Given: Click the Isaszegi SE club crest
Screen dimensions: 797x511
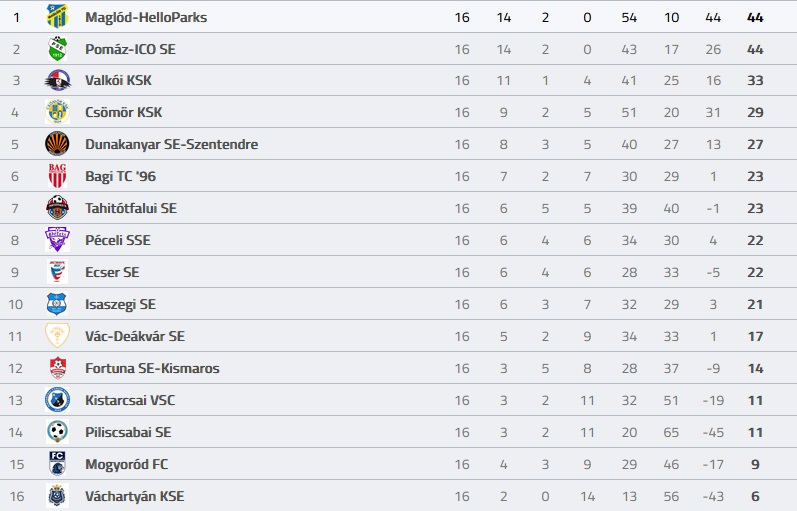Looking at the screenshot, I should 57,305.
